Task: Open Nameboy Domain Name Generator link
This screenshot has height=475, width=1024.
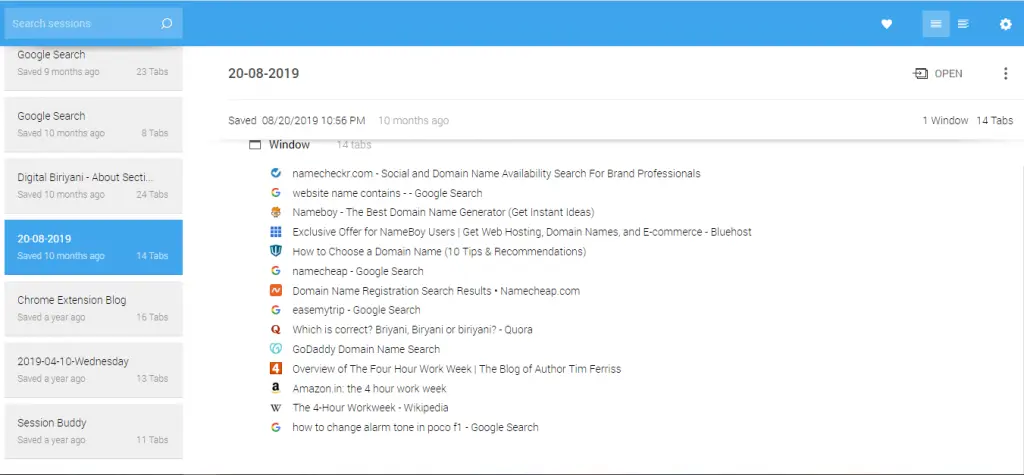Action: point(443,212)
